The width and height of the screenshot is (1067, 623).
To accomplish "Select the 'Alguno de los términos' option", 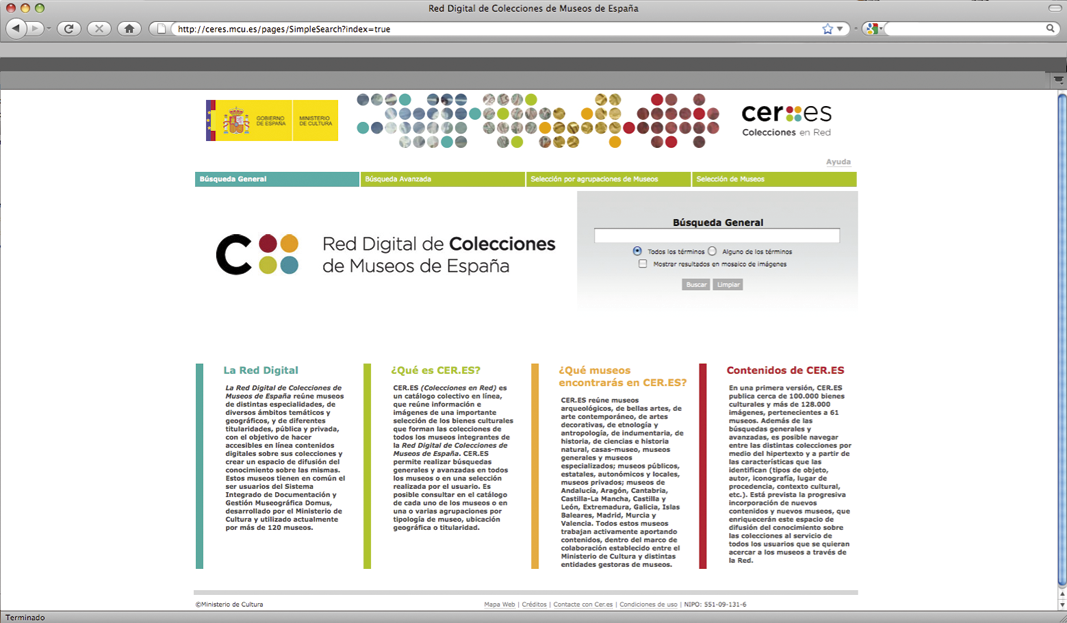I will [712, 251].
